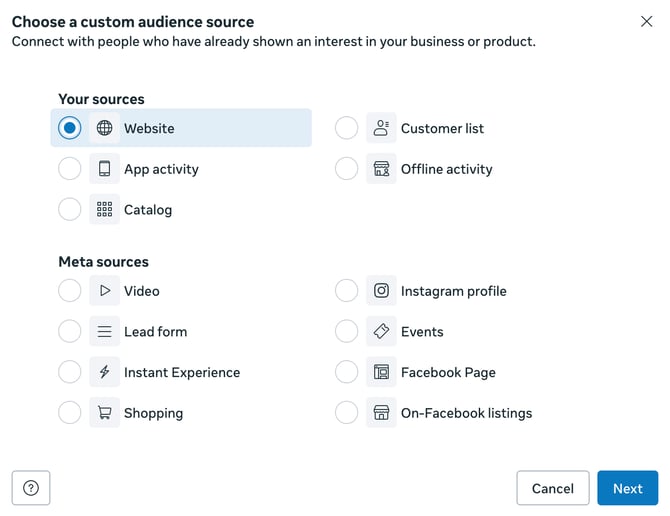Select the On-Facebook listings radio button
The image size is (670, 516).
(x=346, y=413)
